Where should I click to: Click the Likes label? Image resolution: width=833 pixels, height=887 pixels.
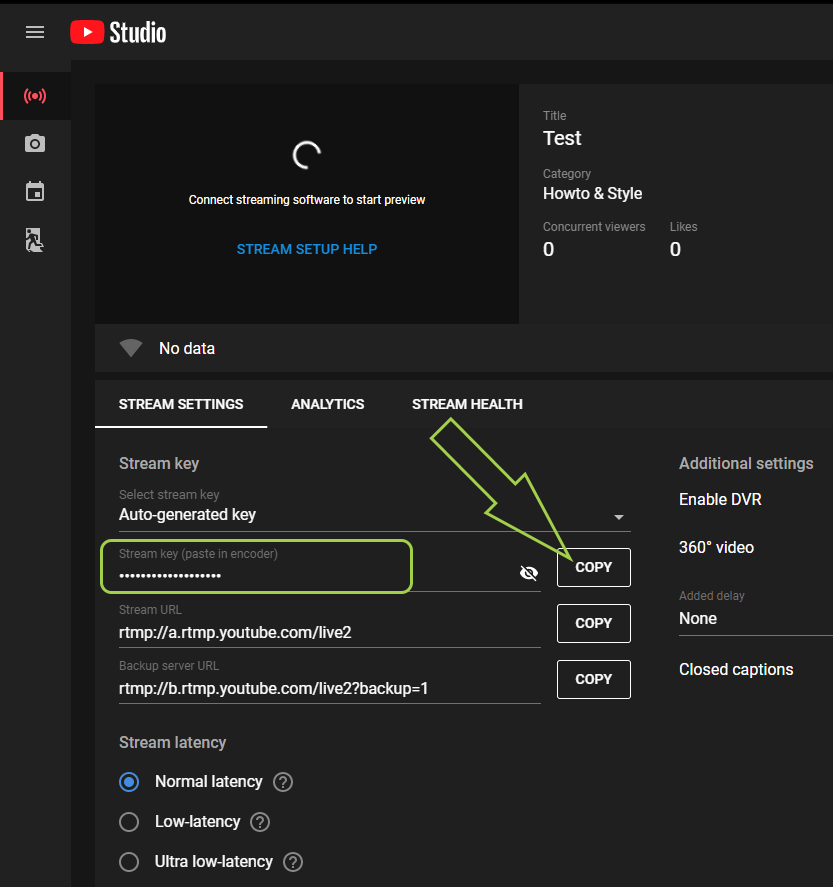(x=683, y=227)
